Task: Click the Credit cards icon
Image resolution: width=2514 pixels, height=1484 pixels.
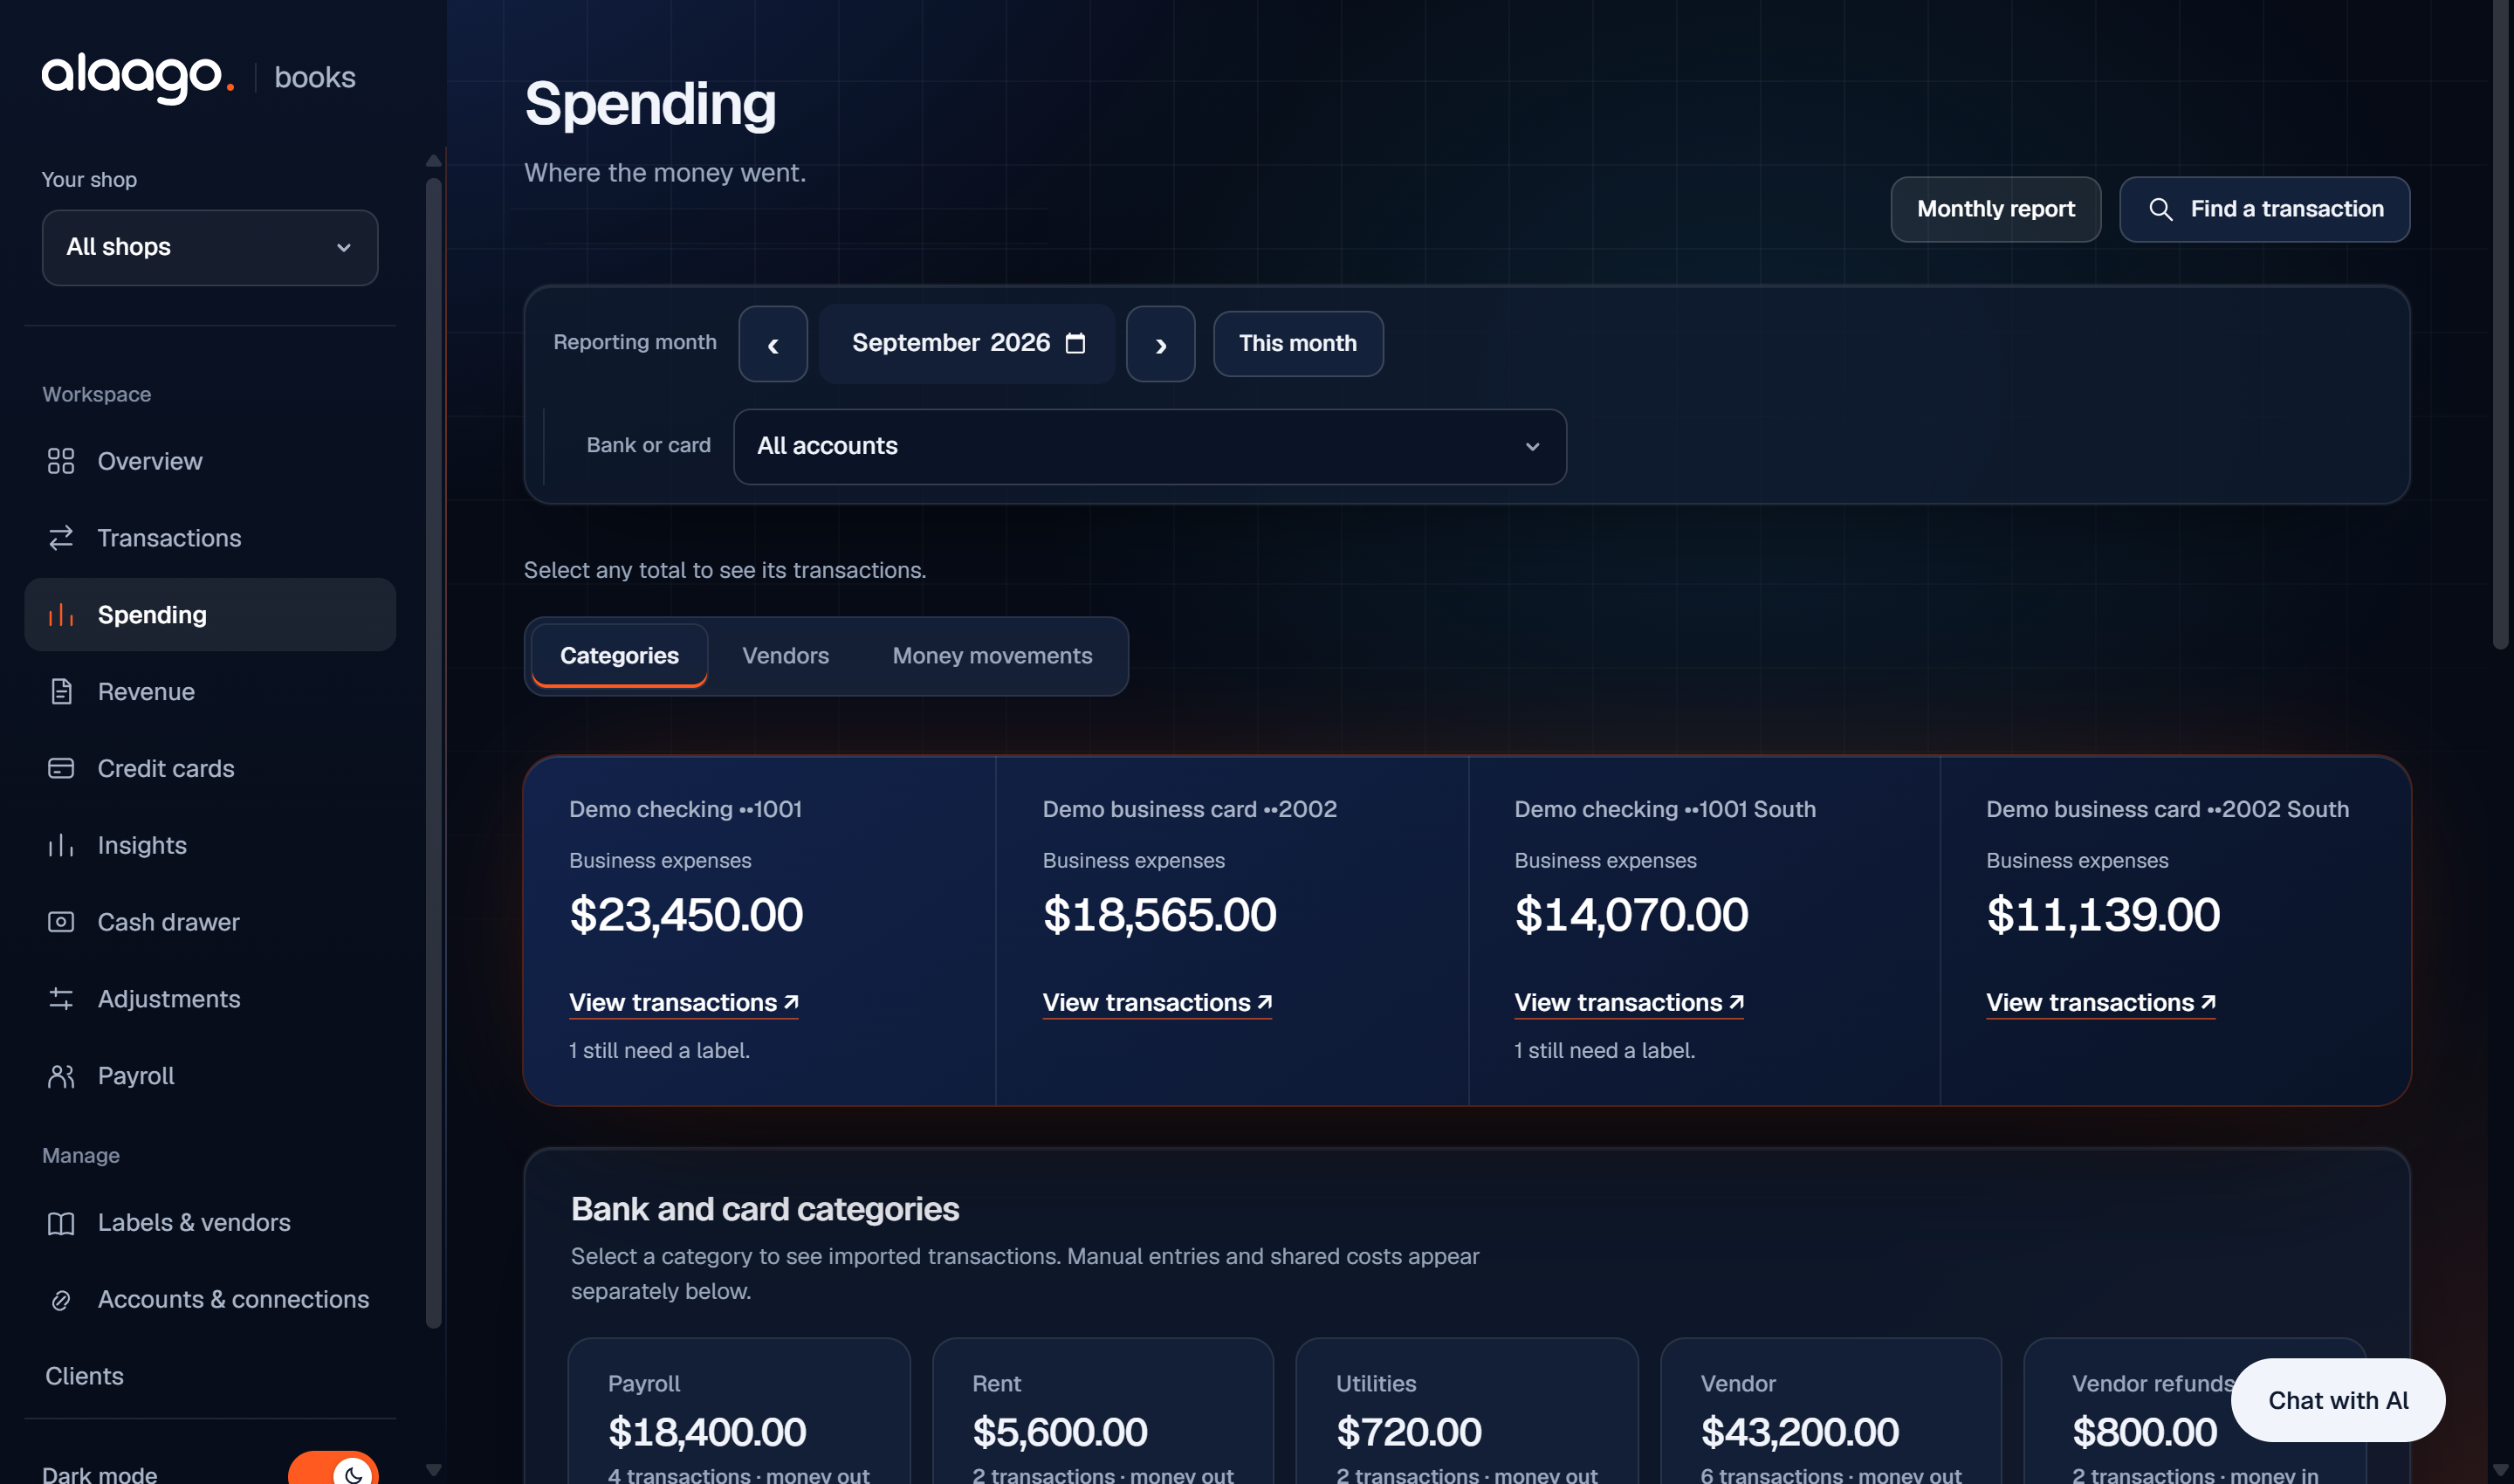Action: pyautogui.click(x=61, y=768)
